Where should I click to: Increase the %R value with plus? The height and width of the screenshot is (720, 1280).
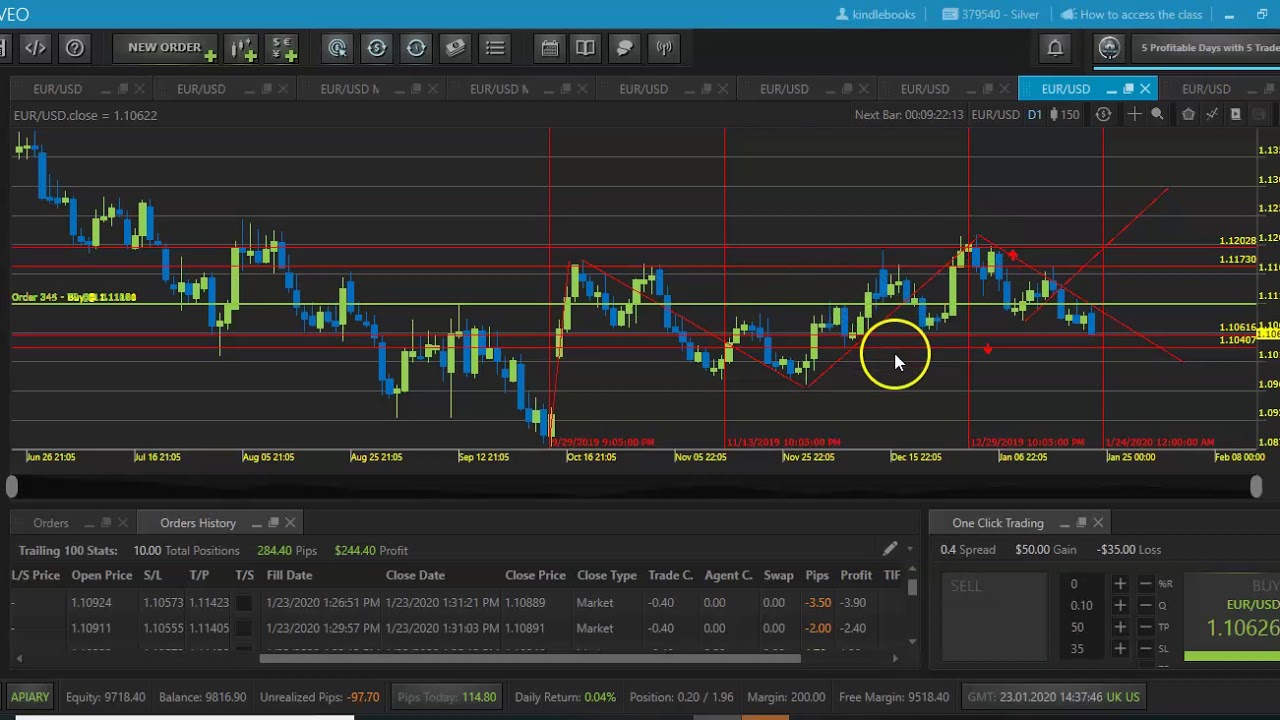pos(1119,584)
